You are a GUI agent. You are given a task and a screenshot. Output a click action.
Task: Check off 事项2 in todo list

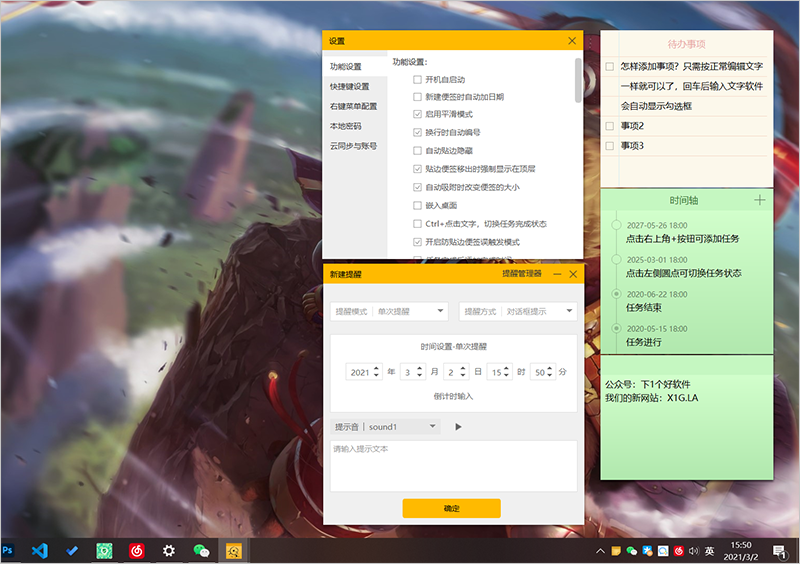609,126
